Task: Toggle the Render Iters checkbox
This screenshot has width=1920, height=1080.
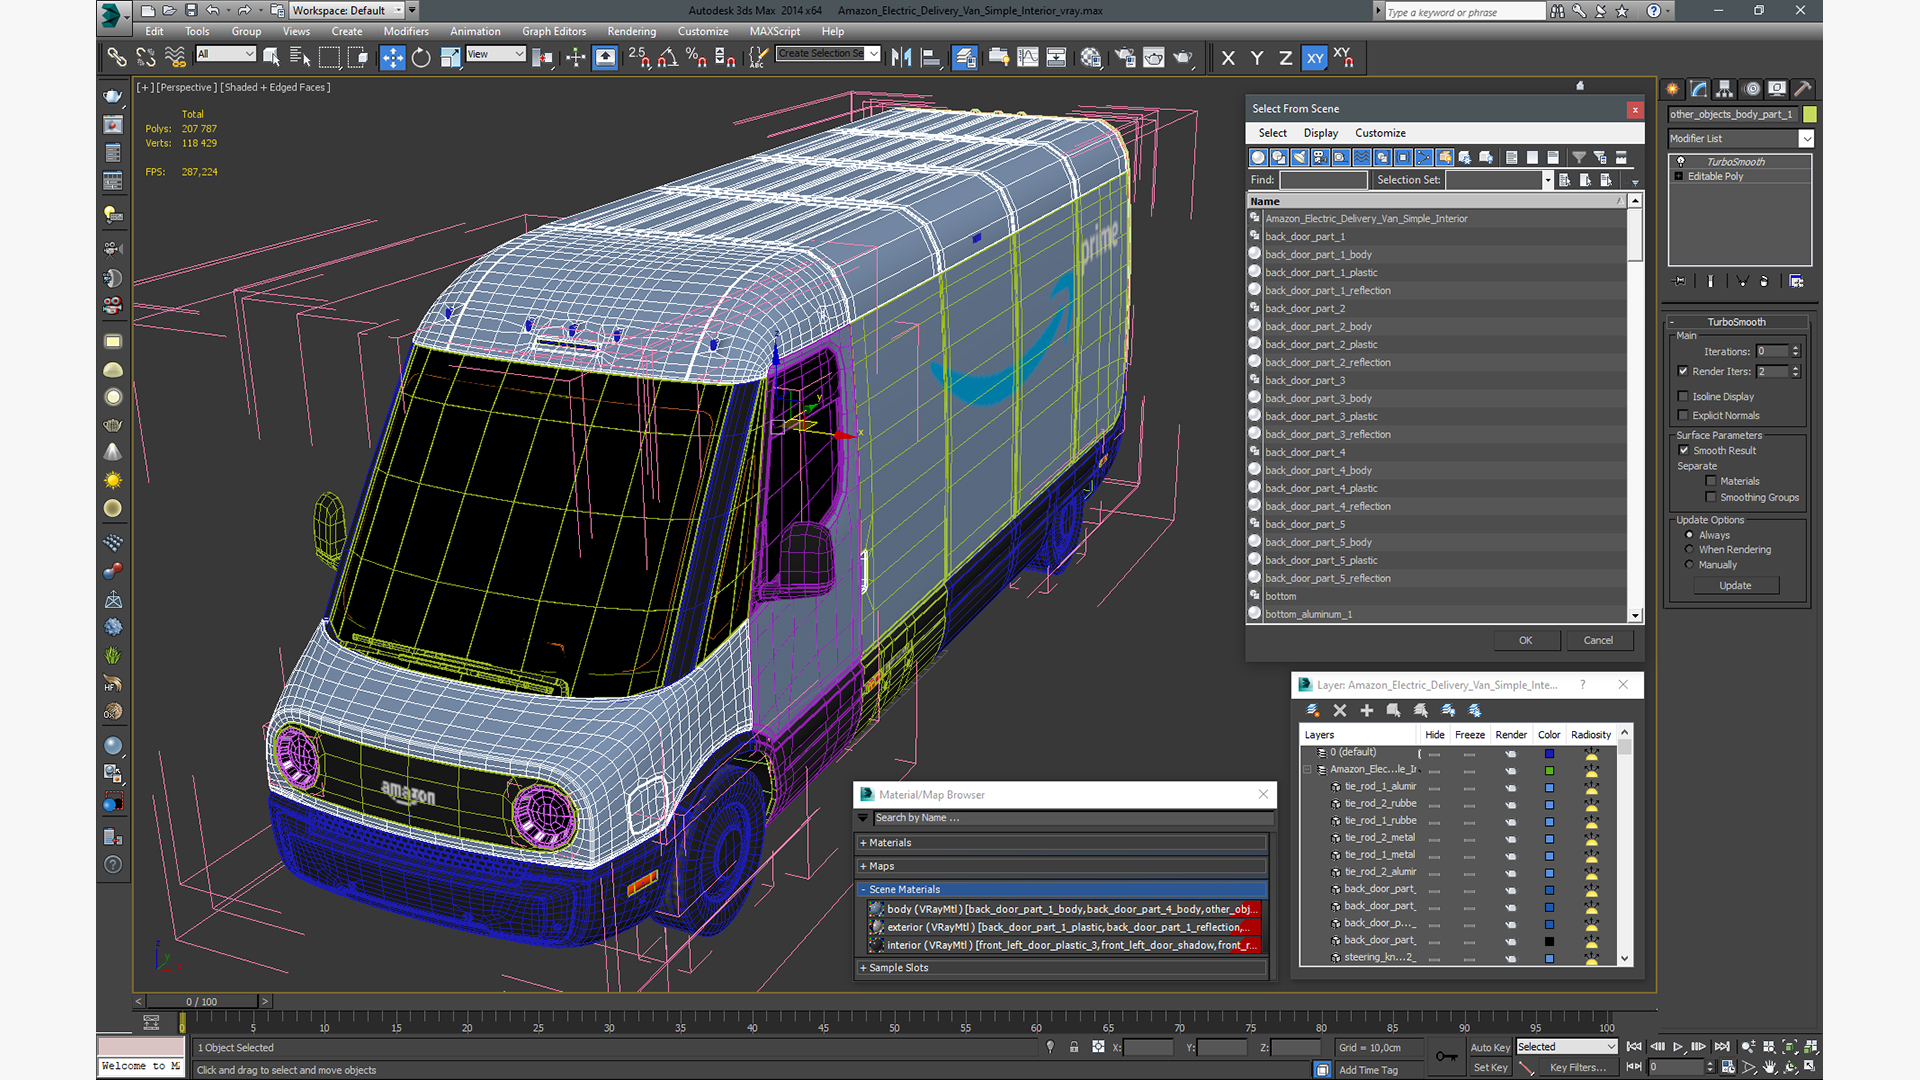Action: tap(1683, 371)
